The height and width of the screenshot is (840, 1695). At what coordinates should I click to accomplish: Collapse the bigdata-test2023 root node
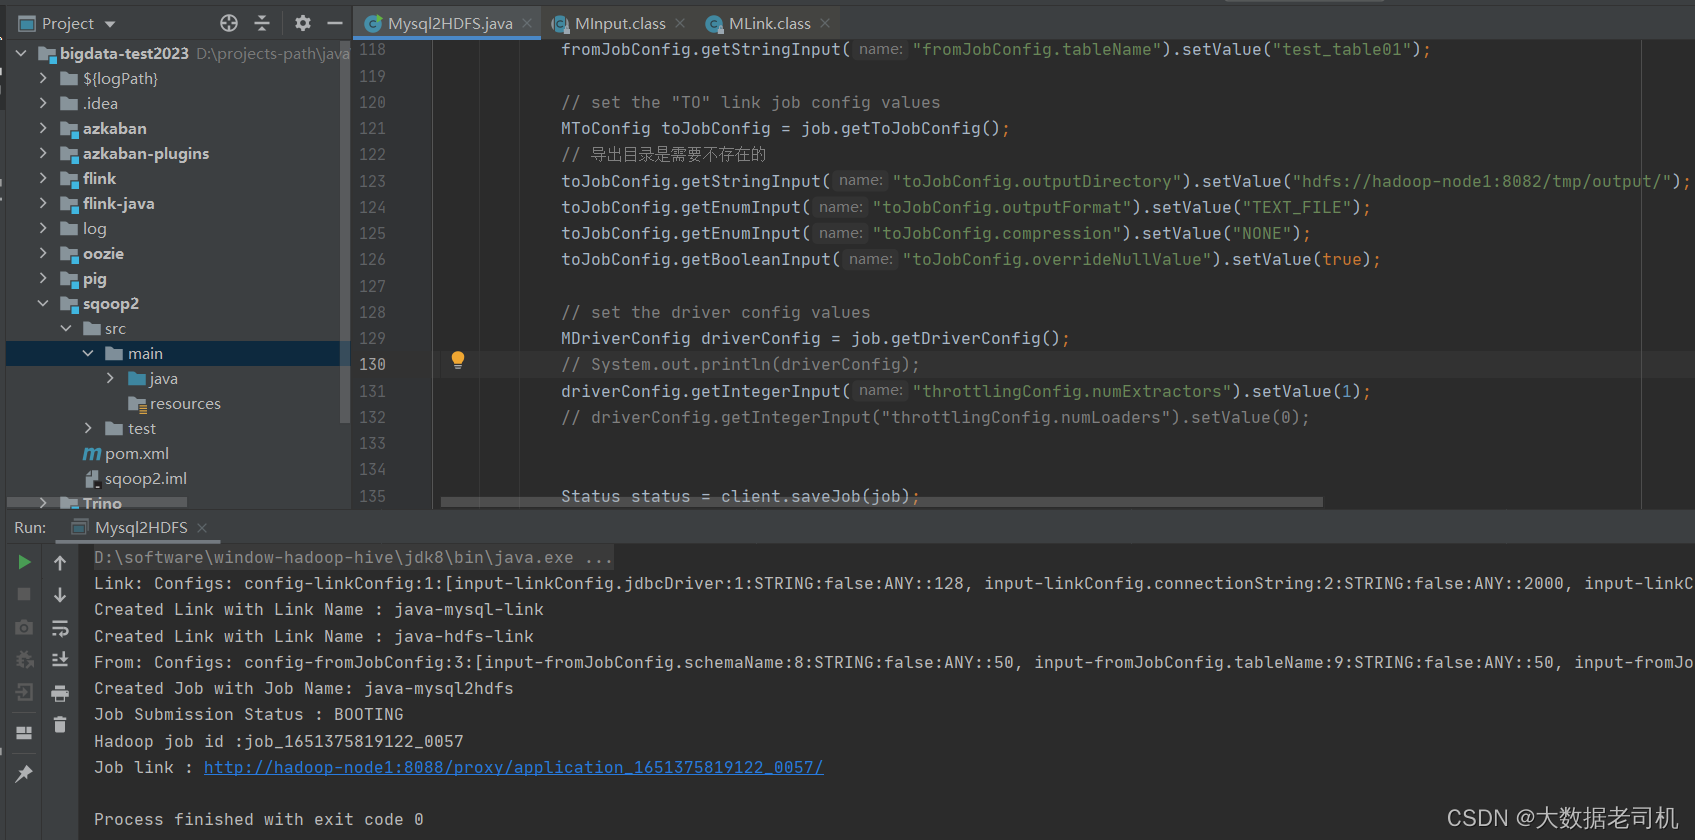click(x=21, y=53)
